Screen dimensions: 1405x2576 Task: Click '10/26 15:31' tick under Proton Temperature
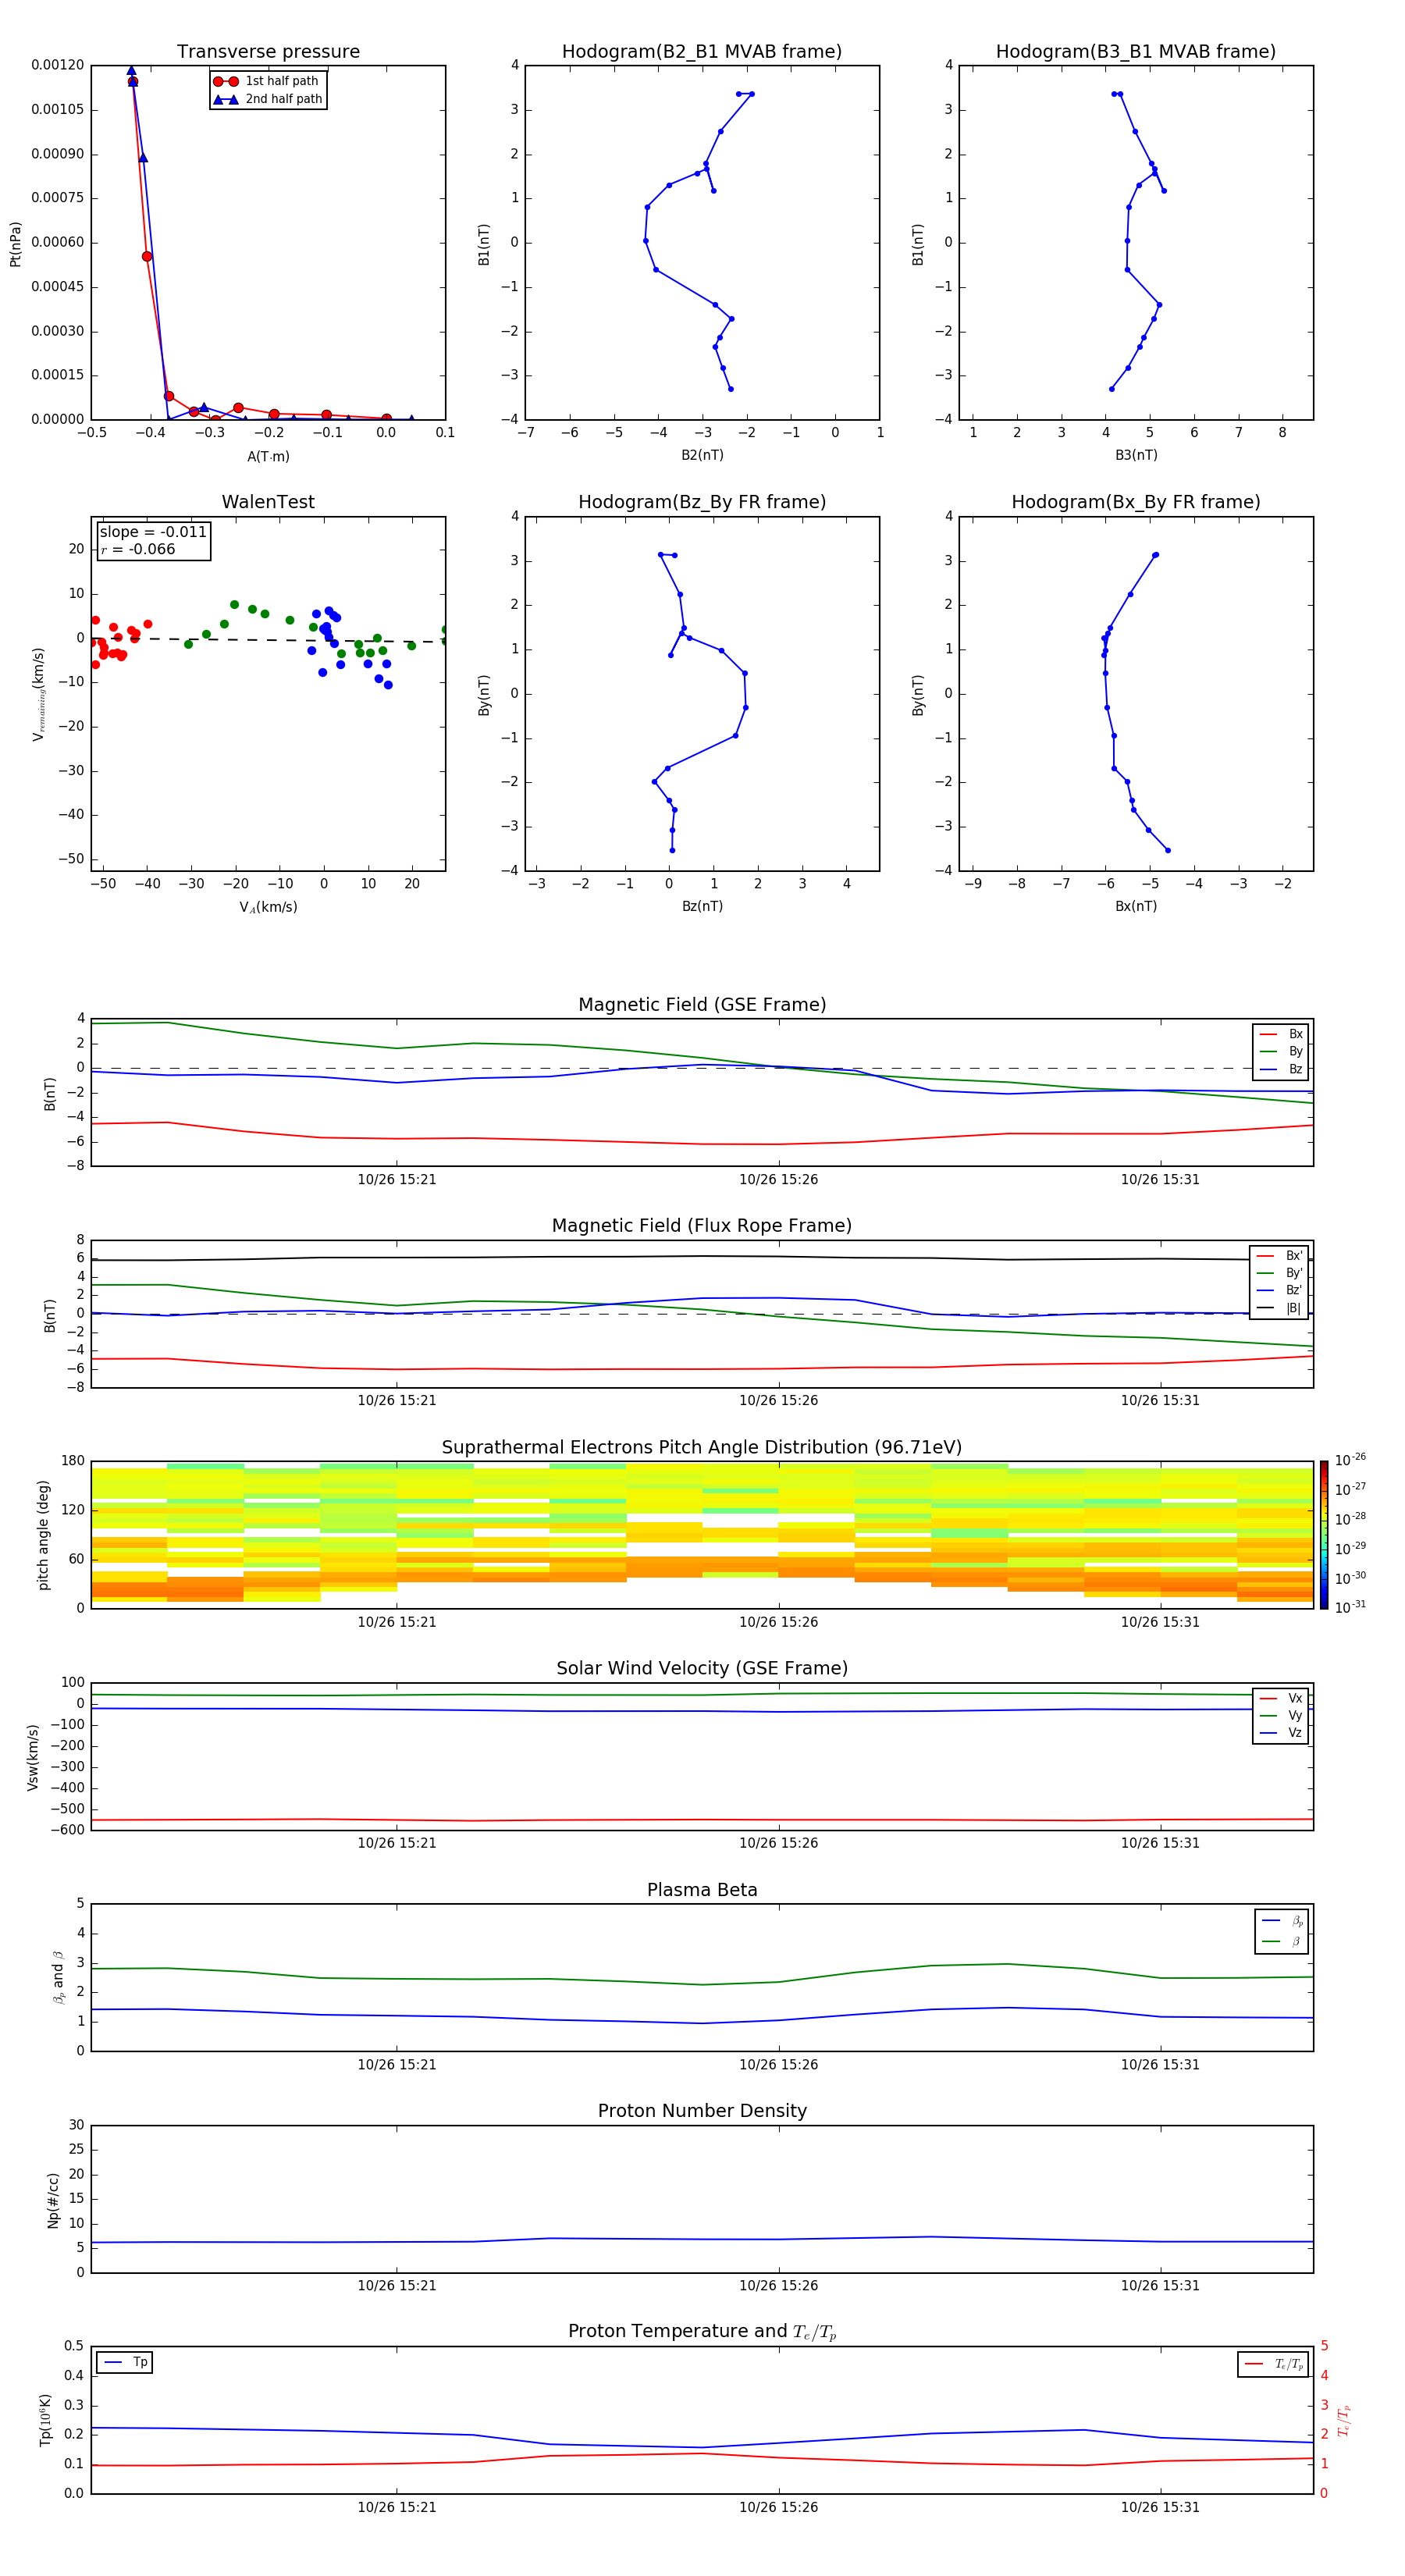click(x=1160, y=2508)
